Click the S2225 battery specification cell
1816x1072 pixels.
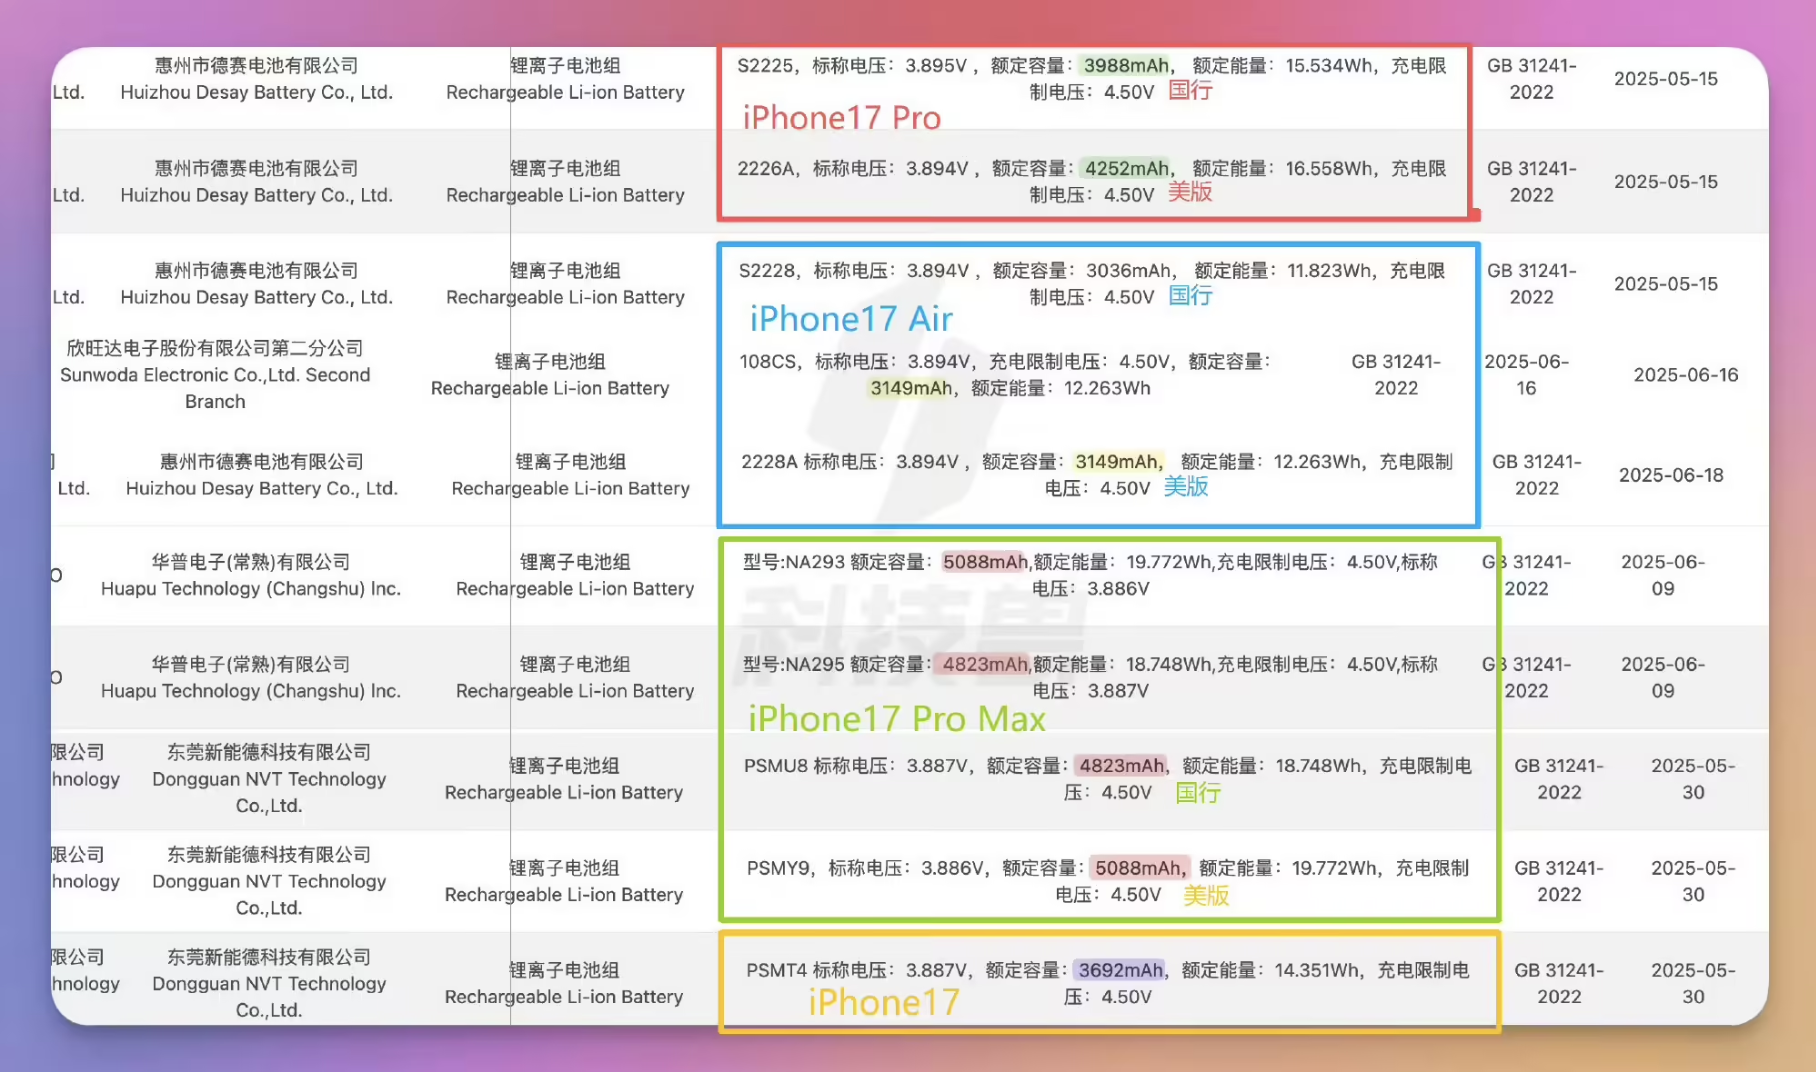[x=1092, y=78]
